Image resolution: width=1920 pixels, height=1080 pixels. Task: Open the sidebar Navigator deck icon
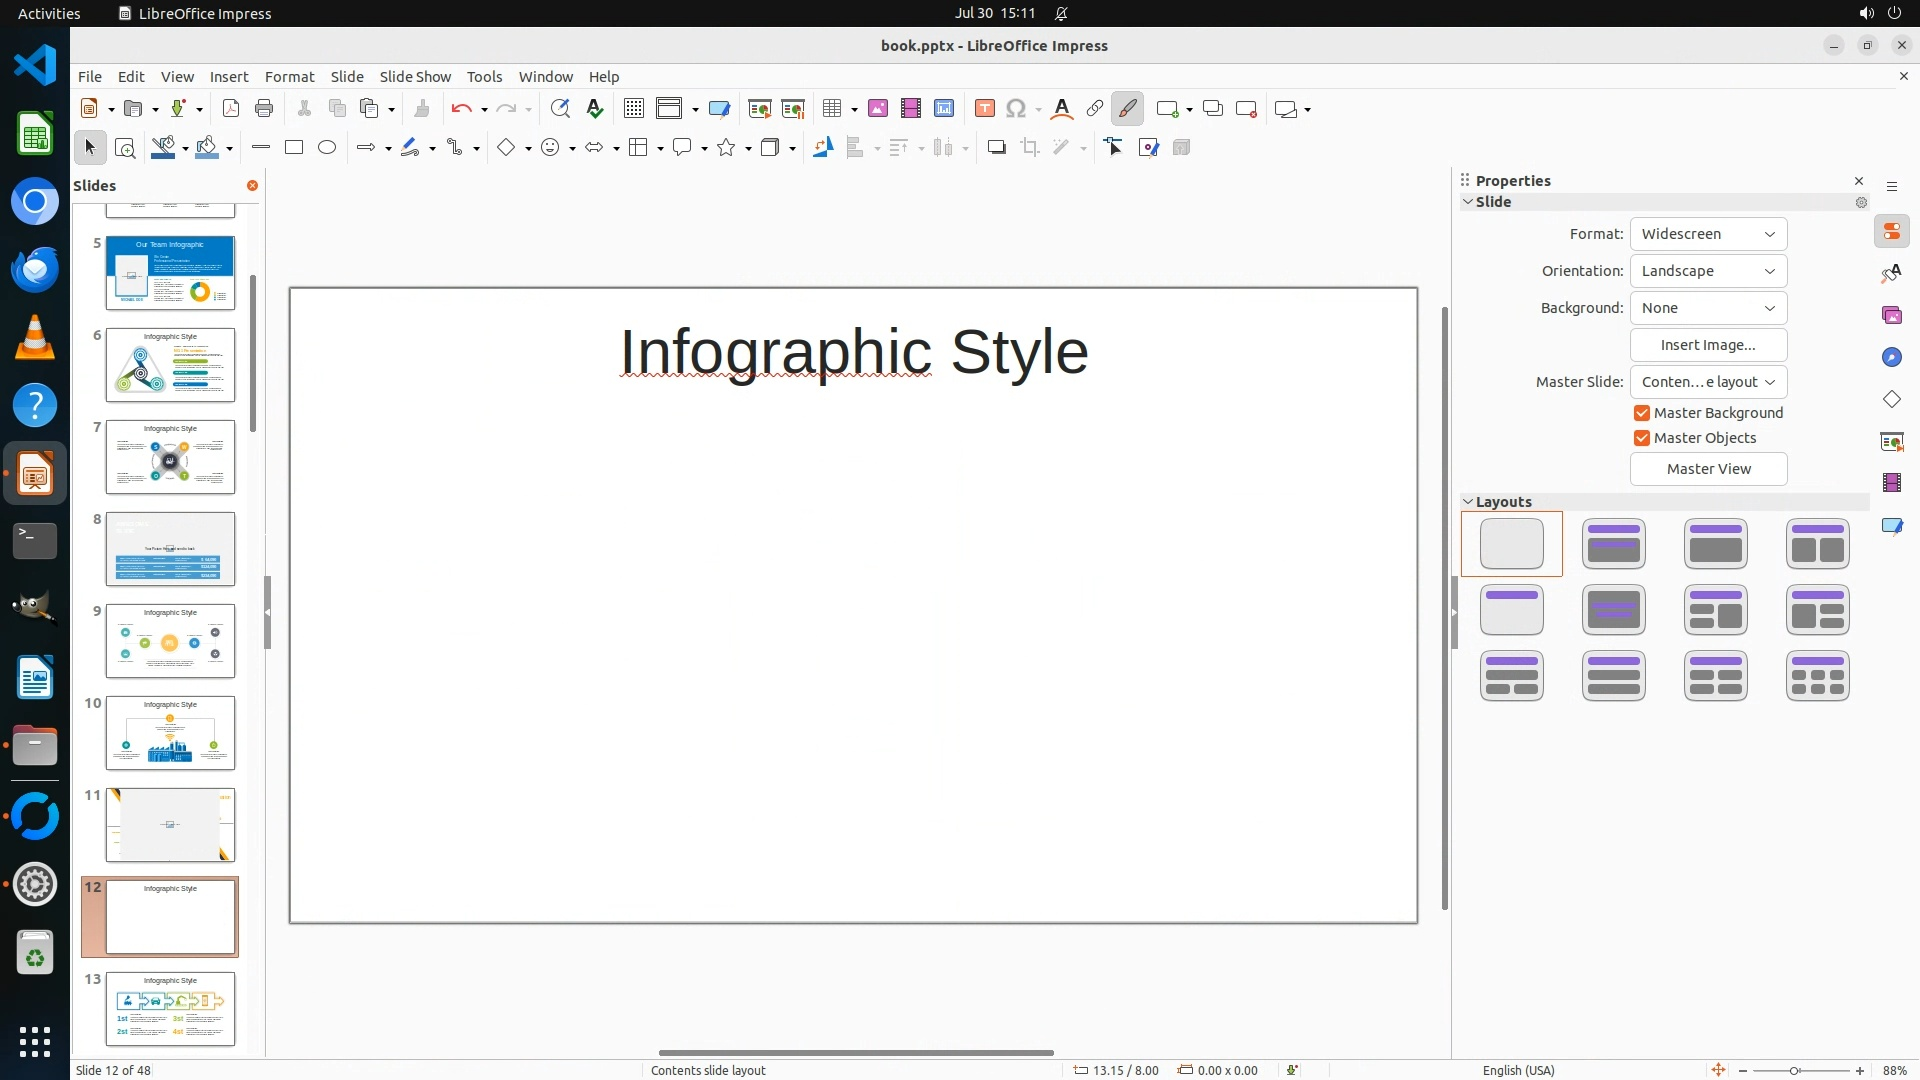pos(1891,358)
